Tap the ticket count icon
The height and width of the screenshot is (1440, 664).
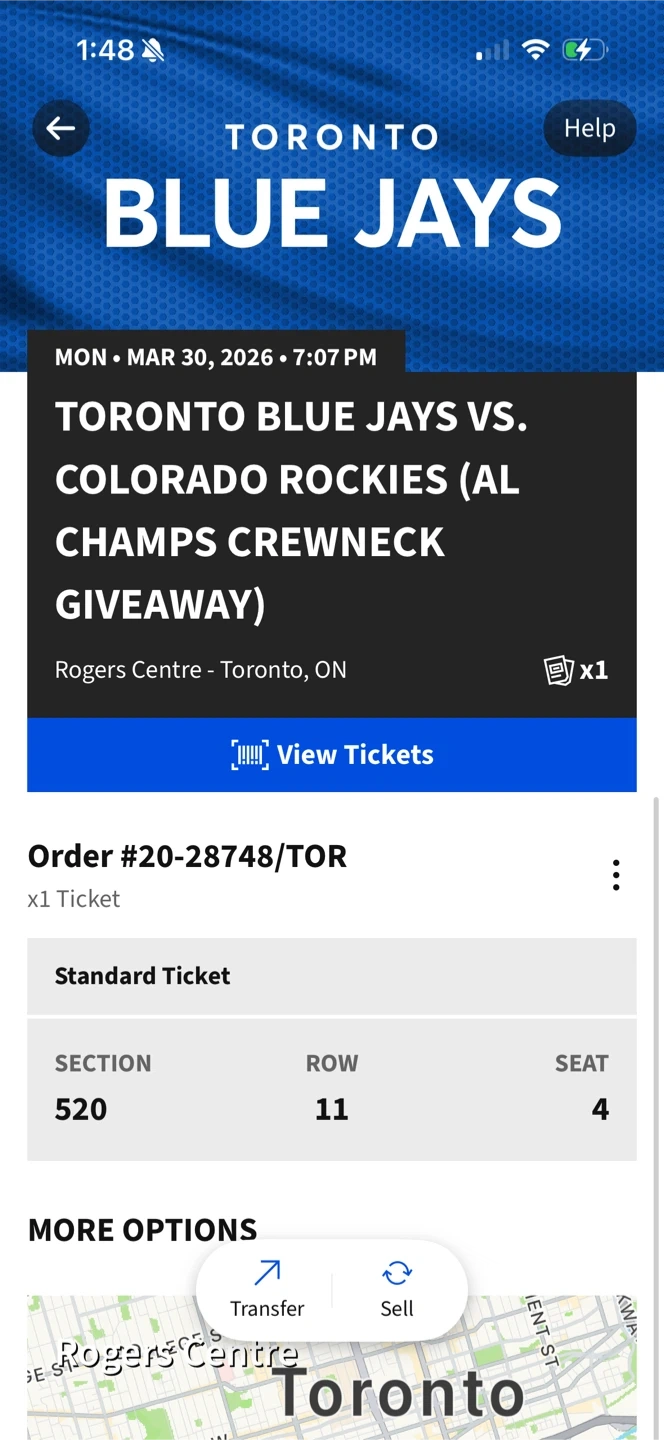[x=559, y=670]
